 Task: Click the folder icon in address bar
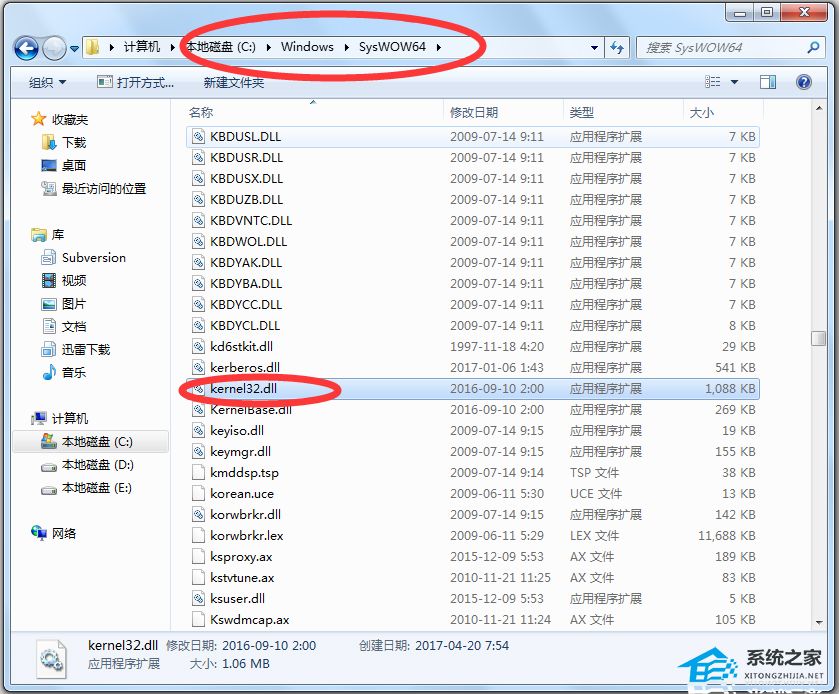(93, 47)
